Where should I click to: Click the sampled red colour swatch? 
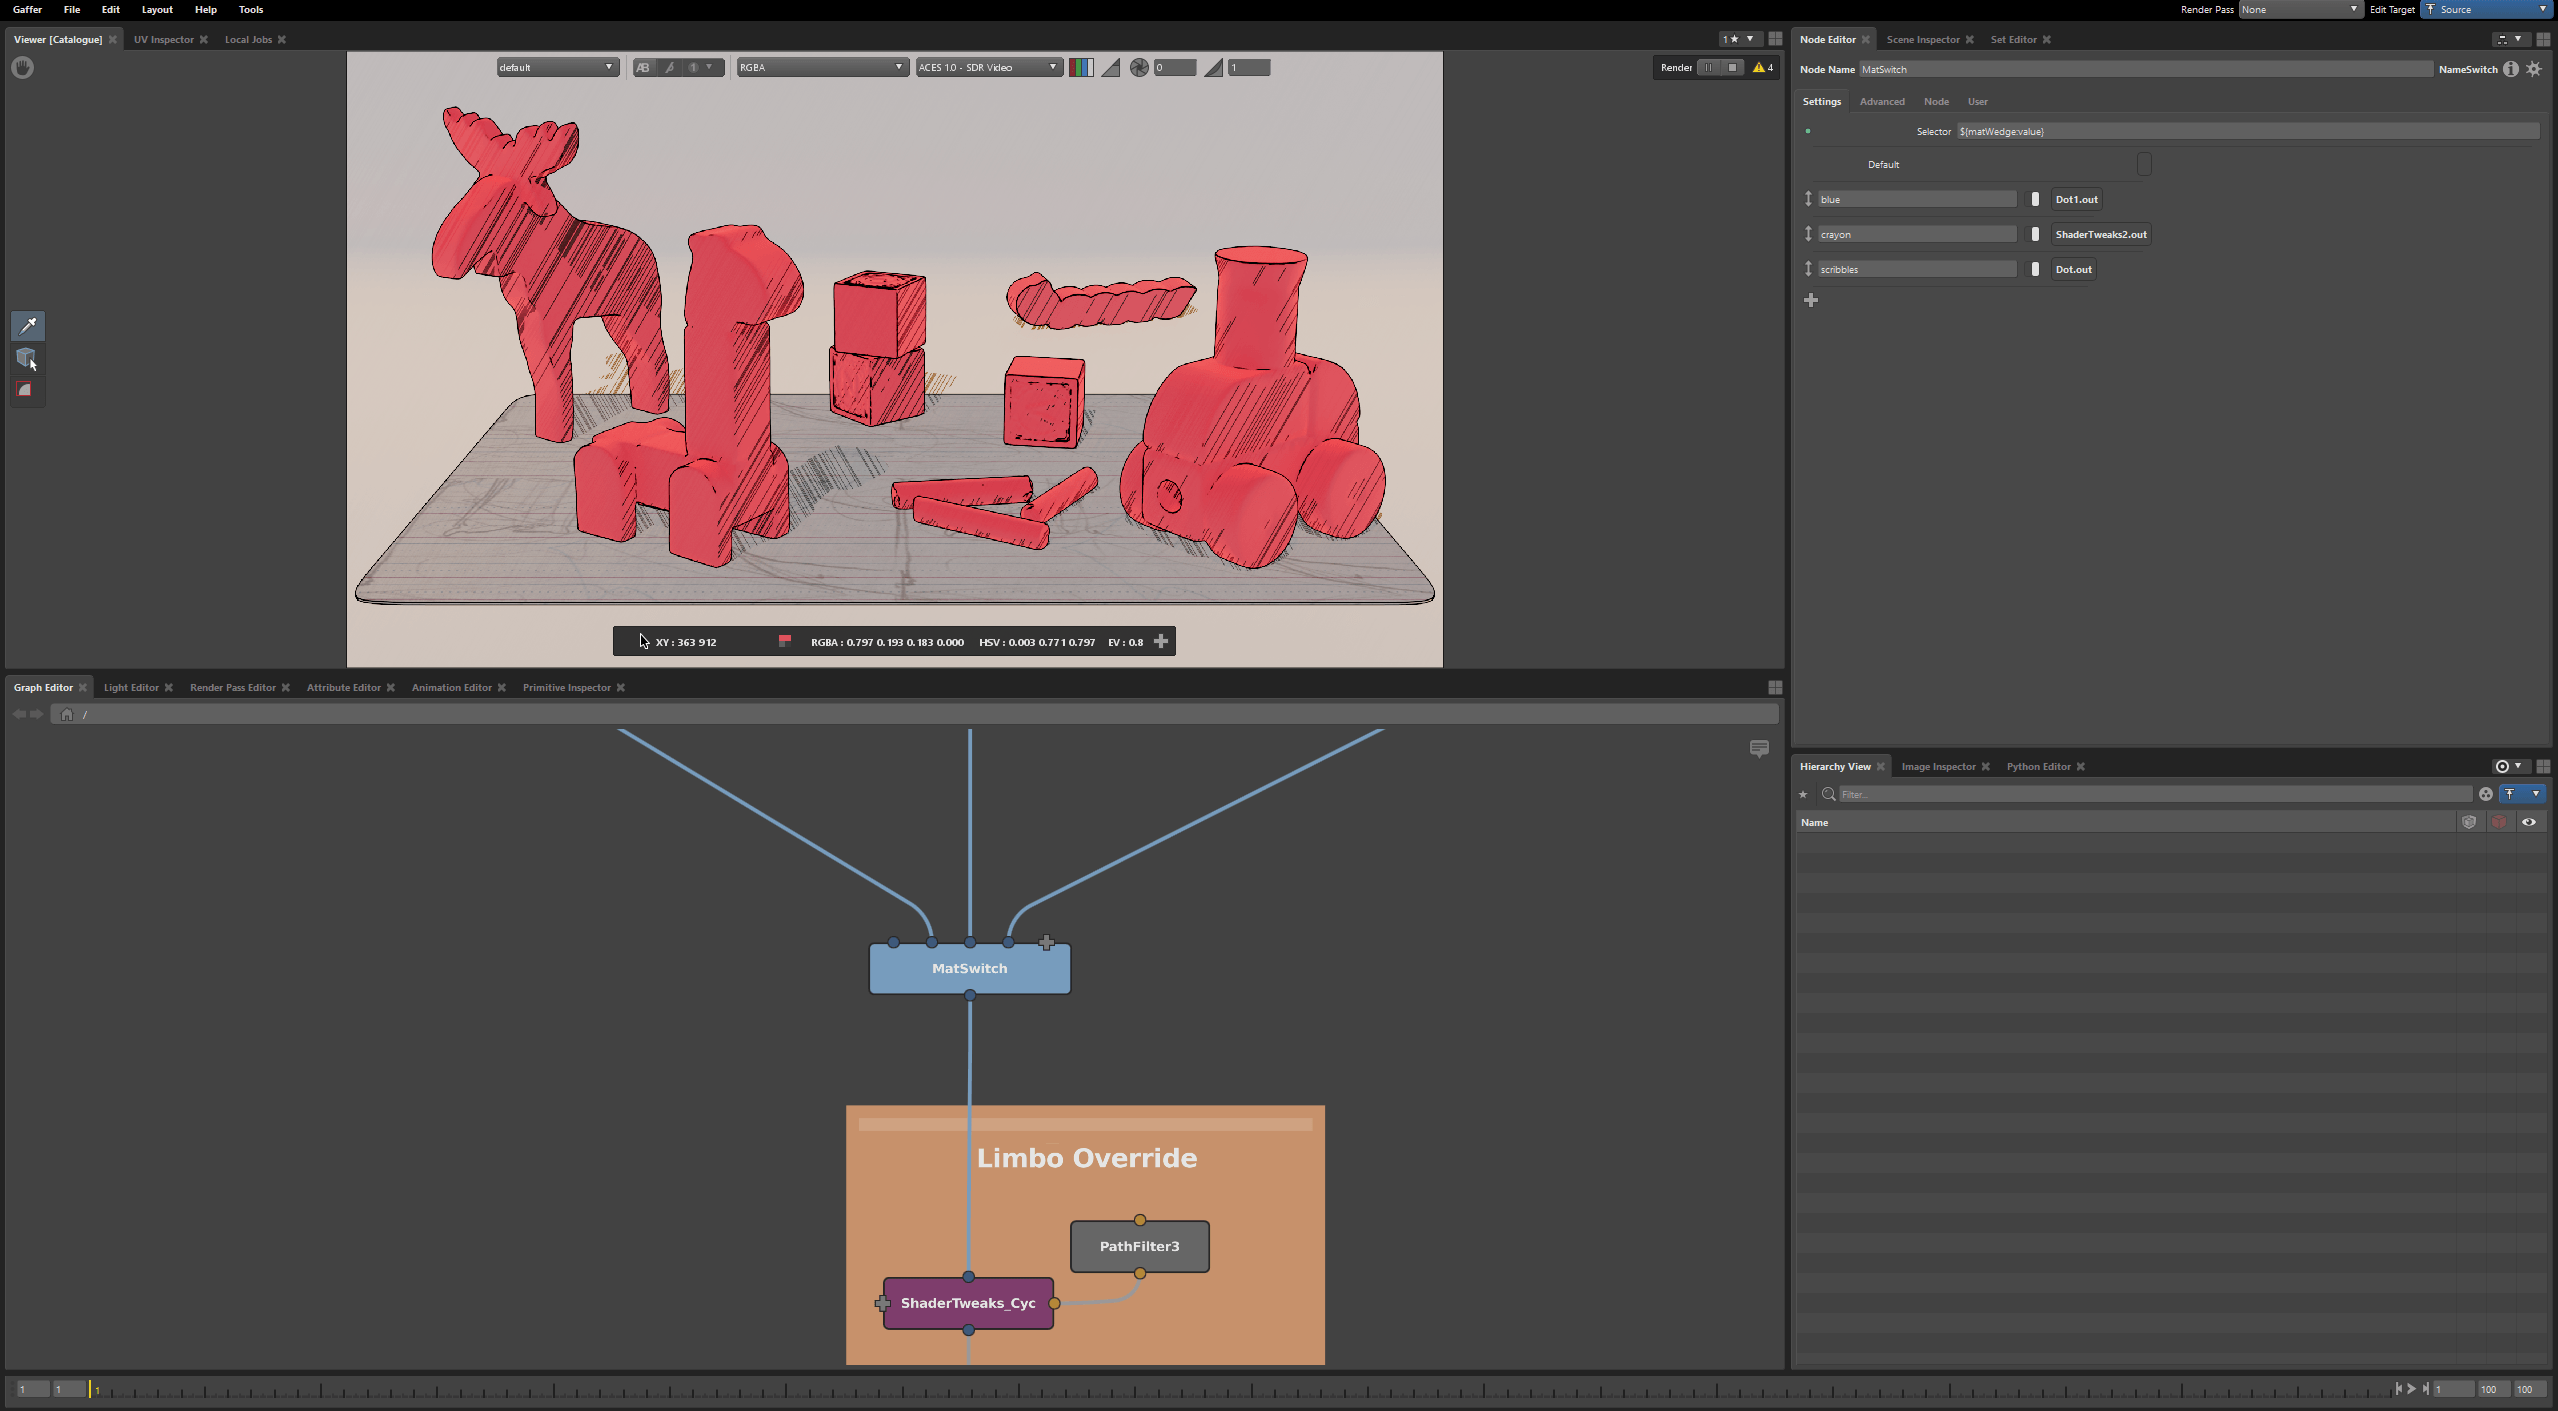point(785,641)
